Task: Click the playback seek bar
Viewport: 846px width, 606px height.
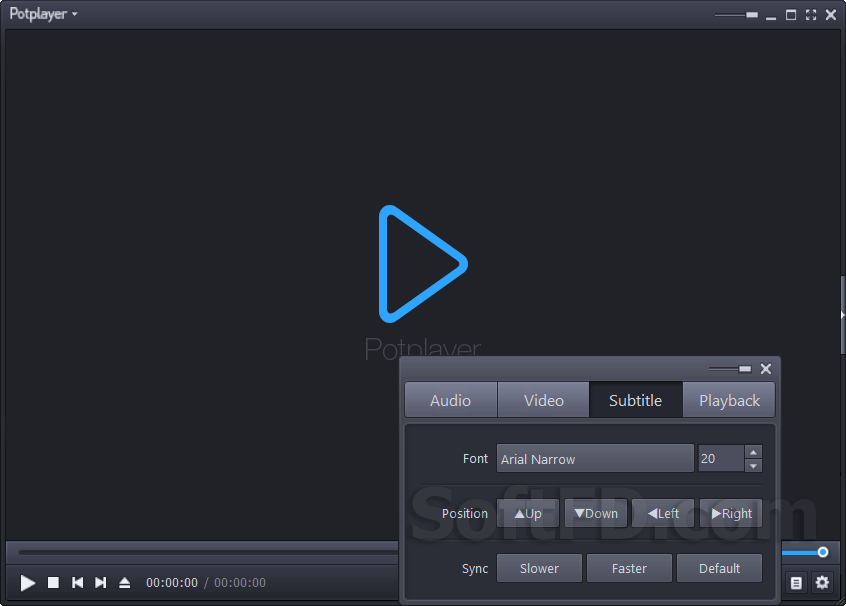Action: (208, 553)
